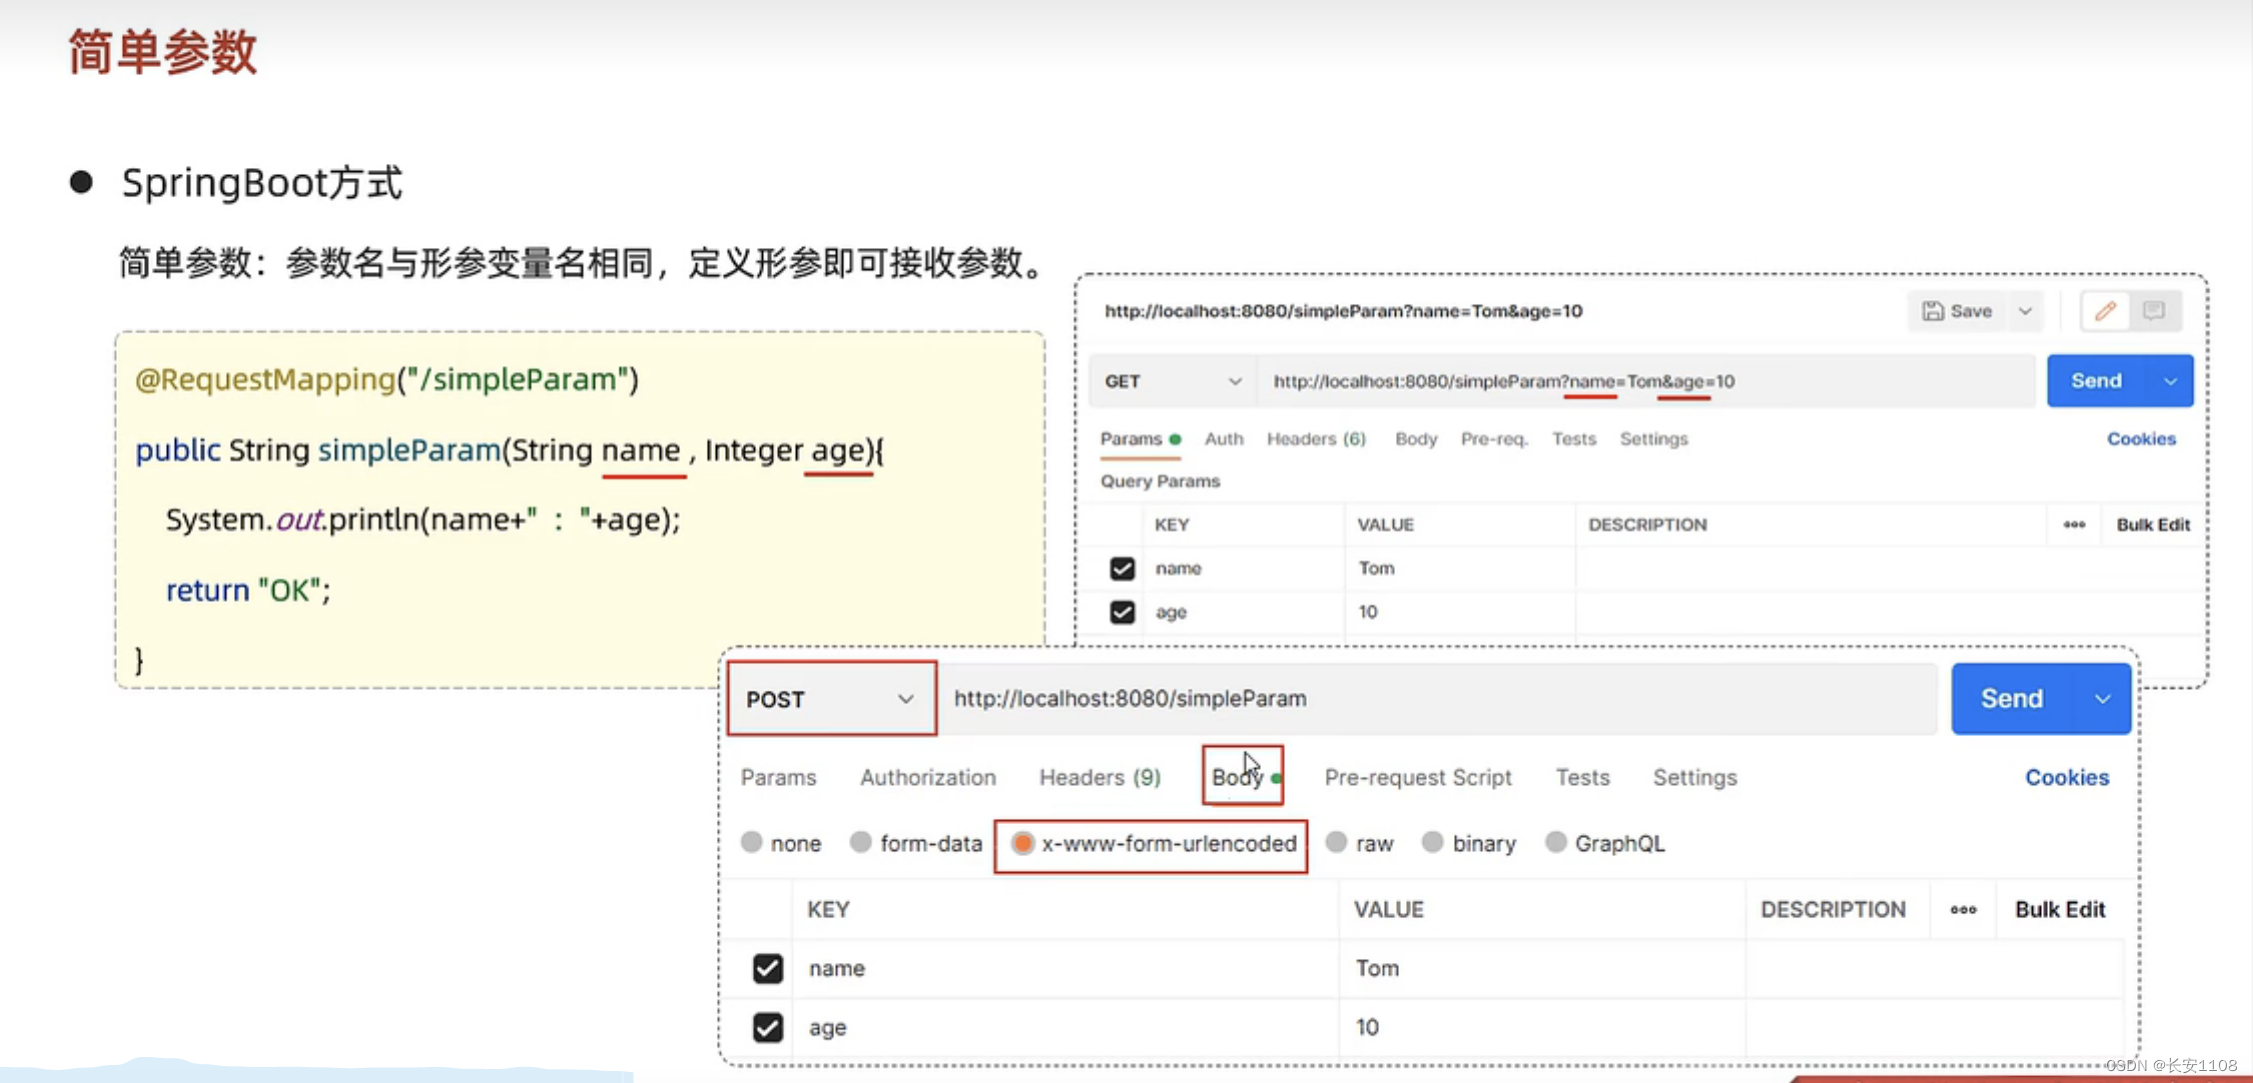Expand the Send options arrow in GET panel
The height and width of the screenshot is (1083, 2253).
point(2171,381)
